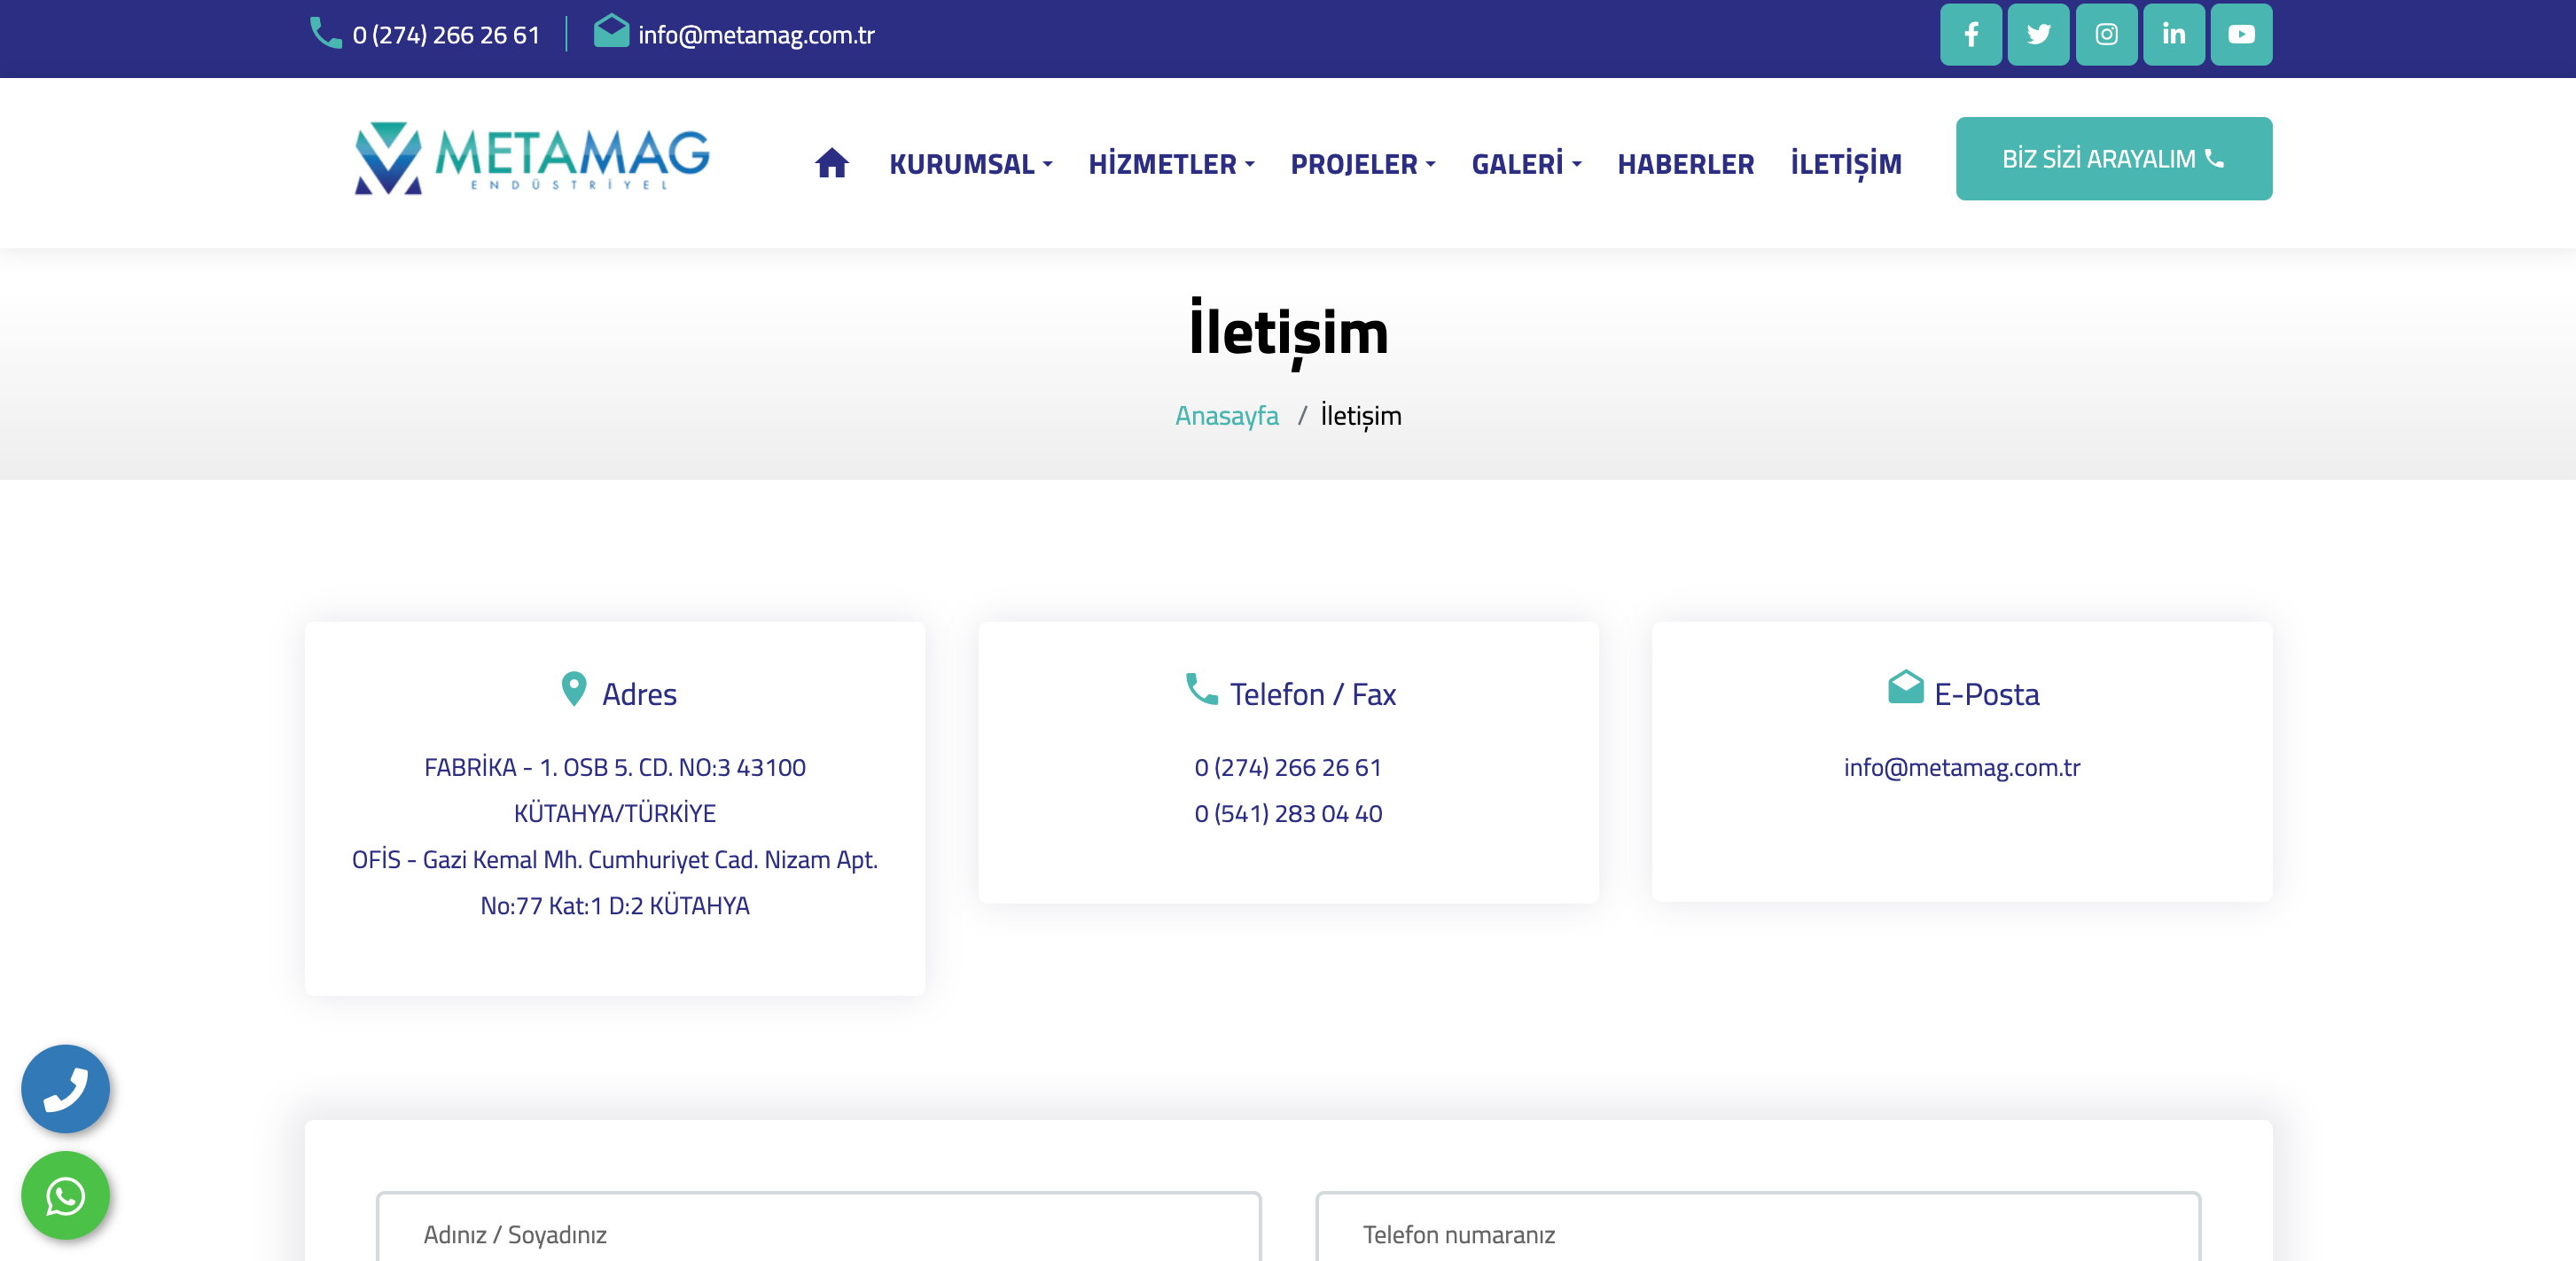
Task: Follow the Anasayfa breadcrumb link
Action: tap(1226, 415)
